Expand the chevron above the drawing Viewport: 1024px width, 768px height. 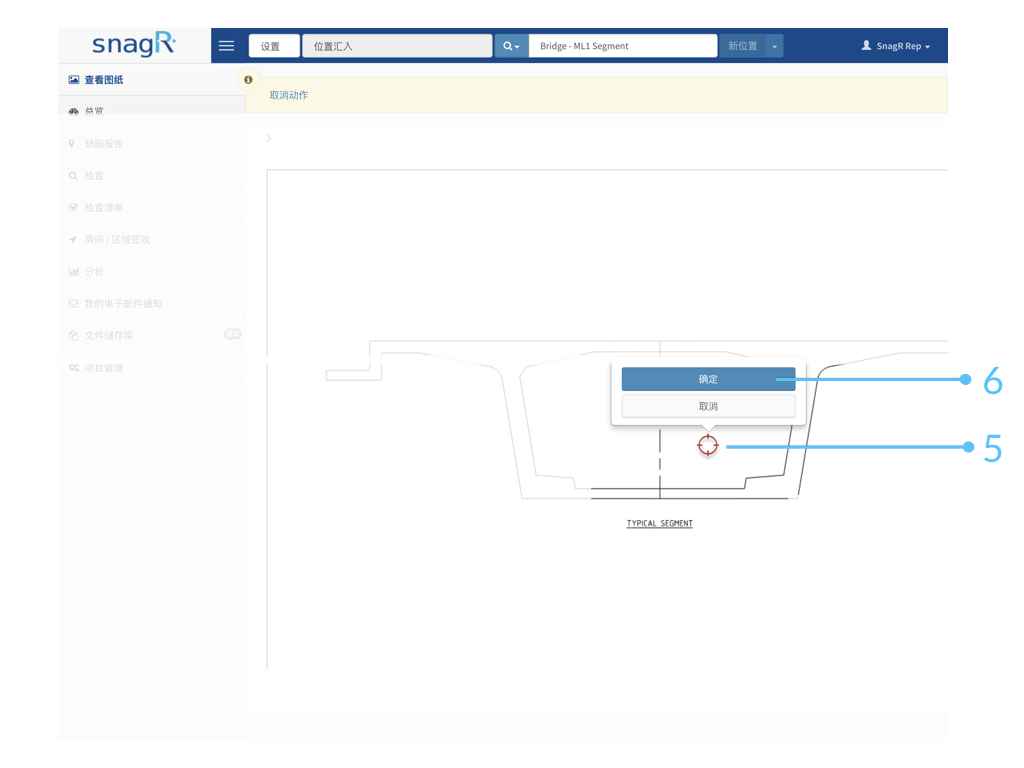point(268,138)
